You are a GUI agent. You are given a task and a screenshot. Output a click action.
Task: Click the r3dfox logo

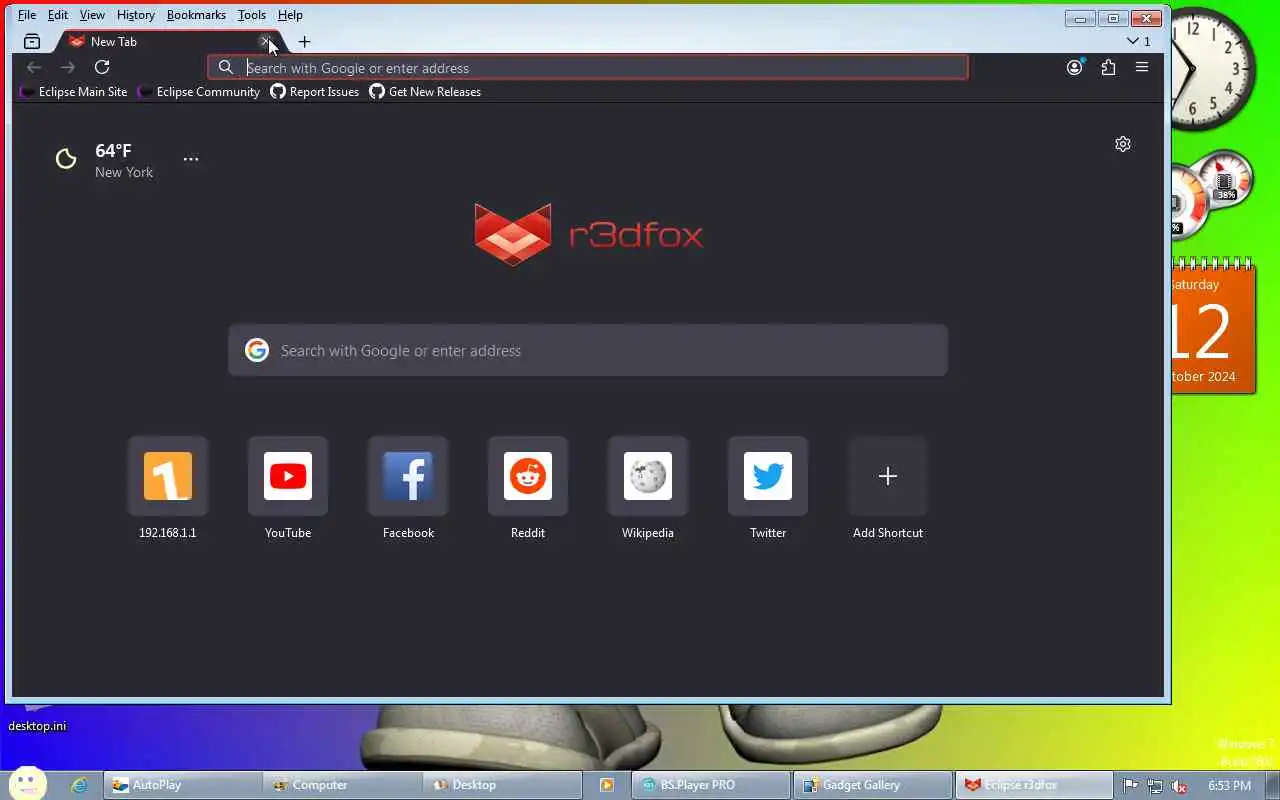tap(588, 234)
